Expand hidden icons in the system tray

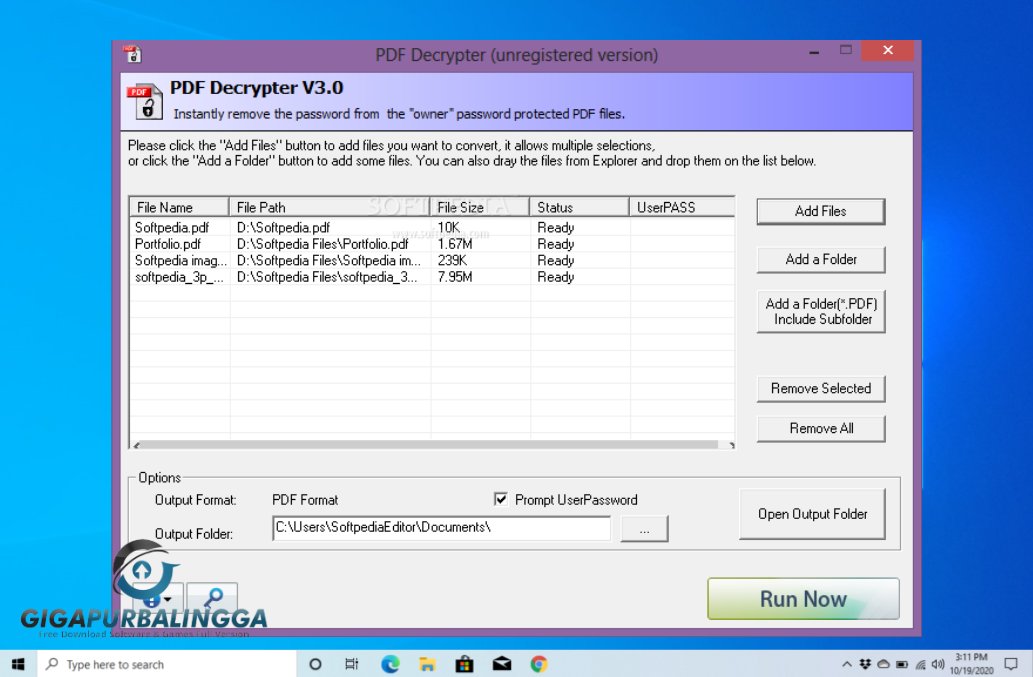tap(846, 663)
